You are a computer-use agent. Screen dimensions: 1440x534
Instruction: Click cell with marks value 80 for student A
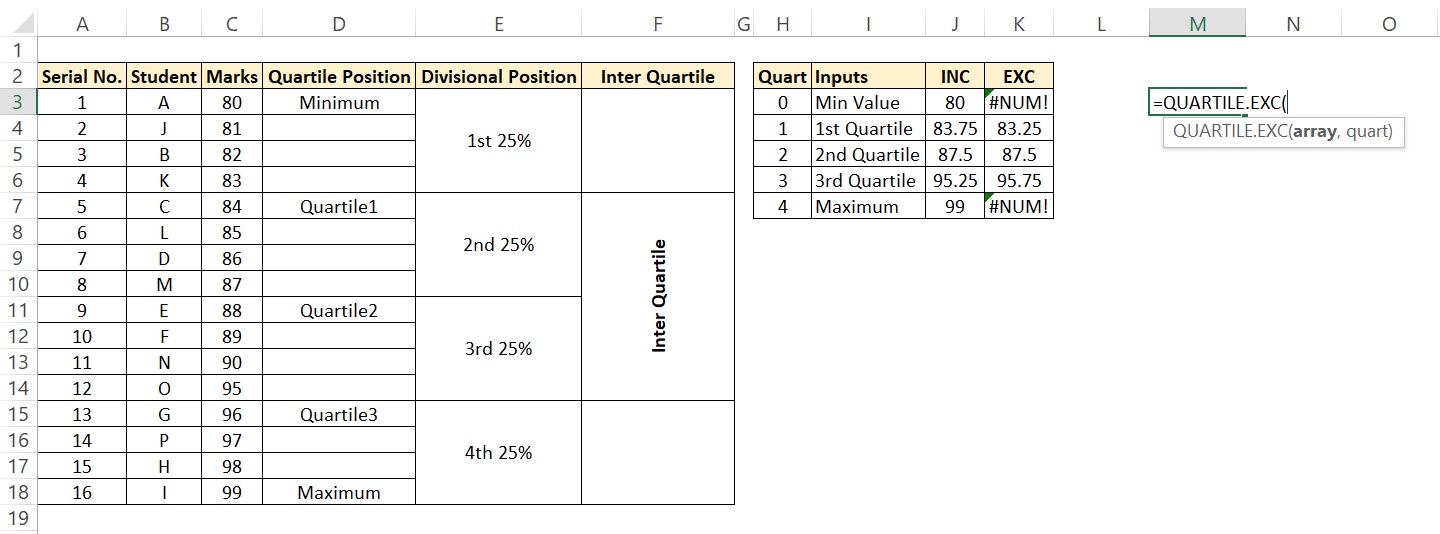(x=232, y=102)
